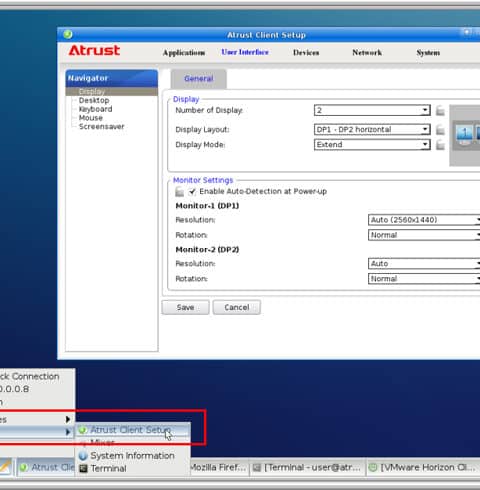Open the Display Layout dropdown
The height and width of the screenshot is (490, 480).
[x=372, y=129]
